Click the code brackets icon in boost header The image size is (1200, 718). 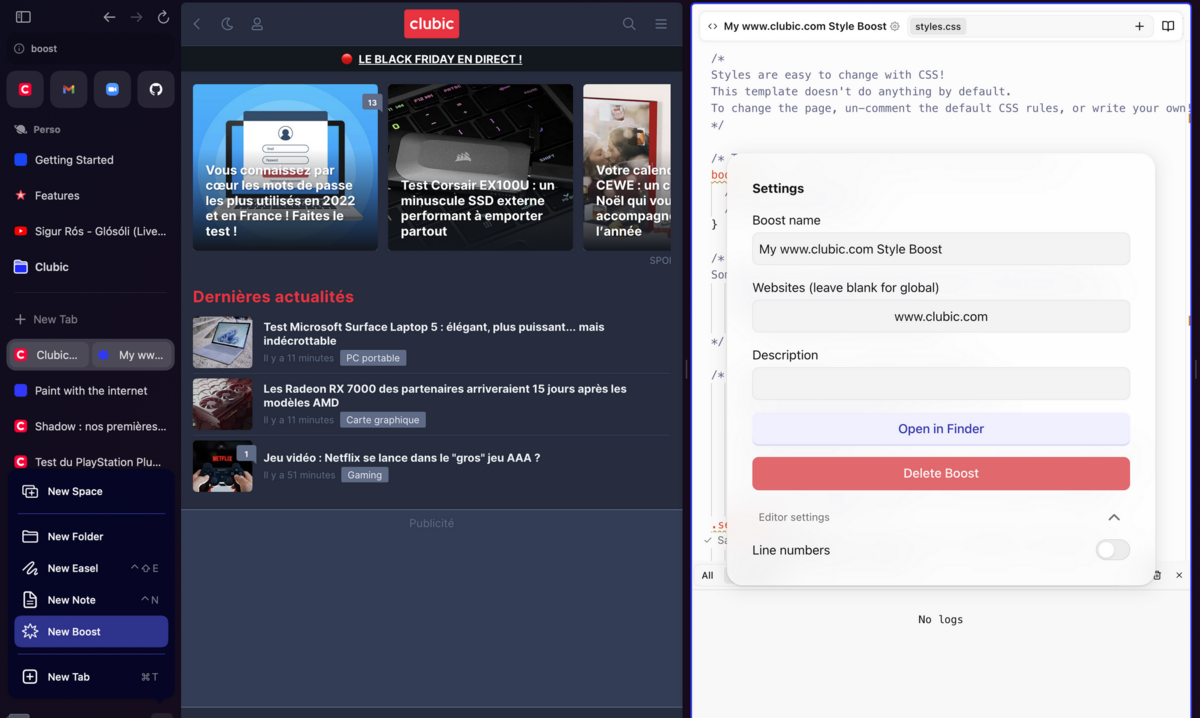coord(712,26)
